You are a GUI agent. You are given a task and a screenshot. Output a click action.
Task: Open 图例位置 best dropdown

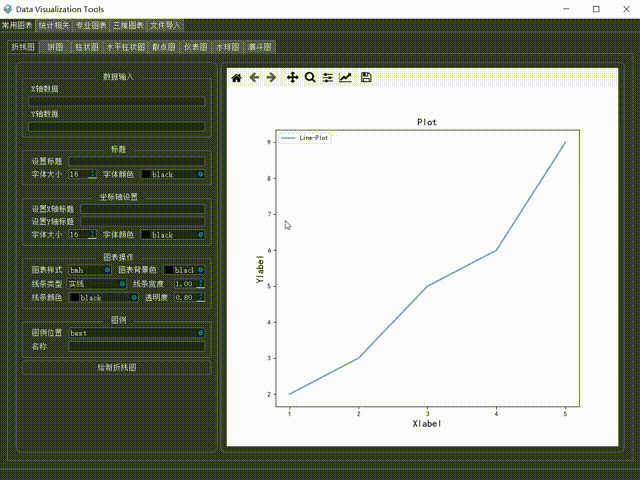tap(137, 333)
